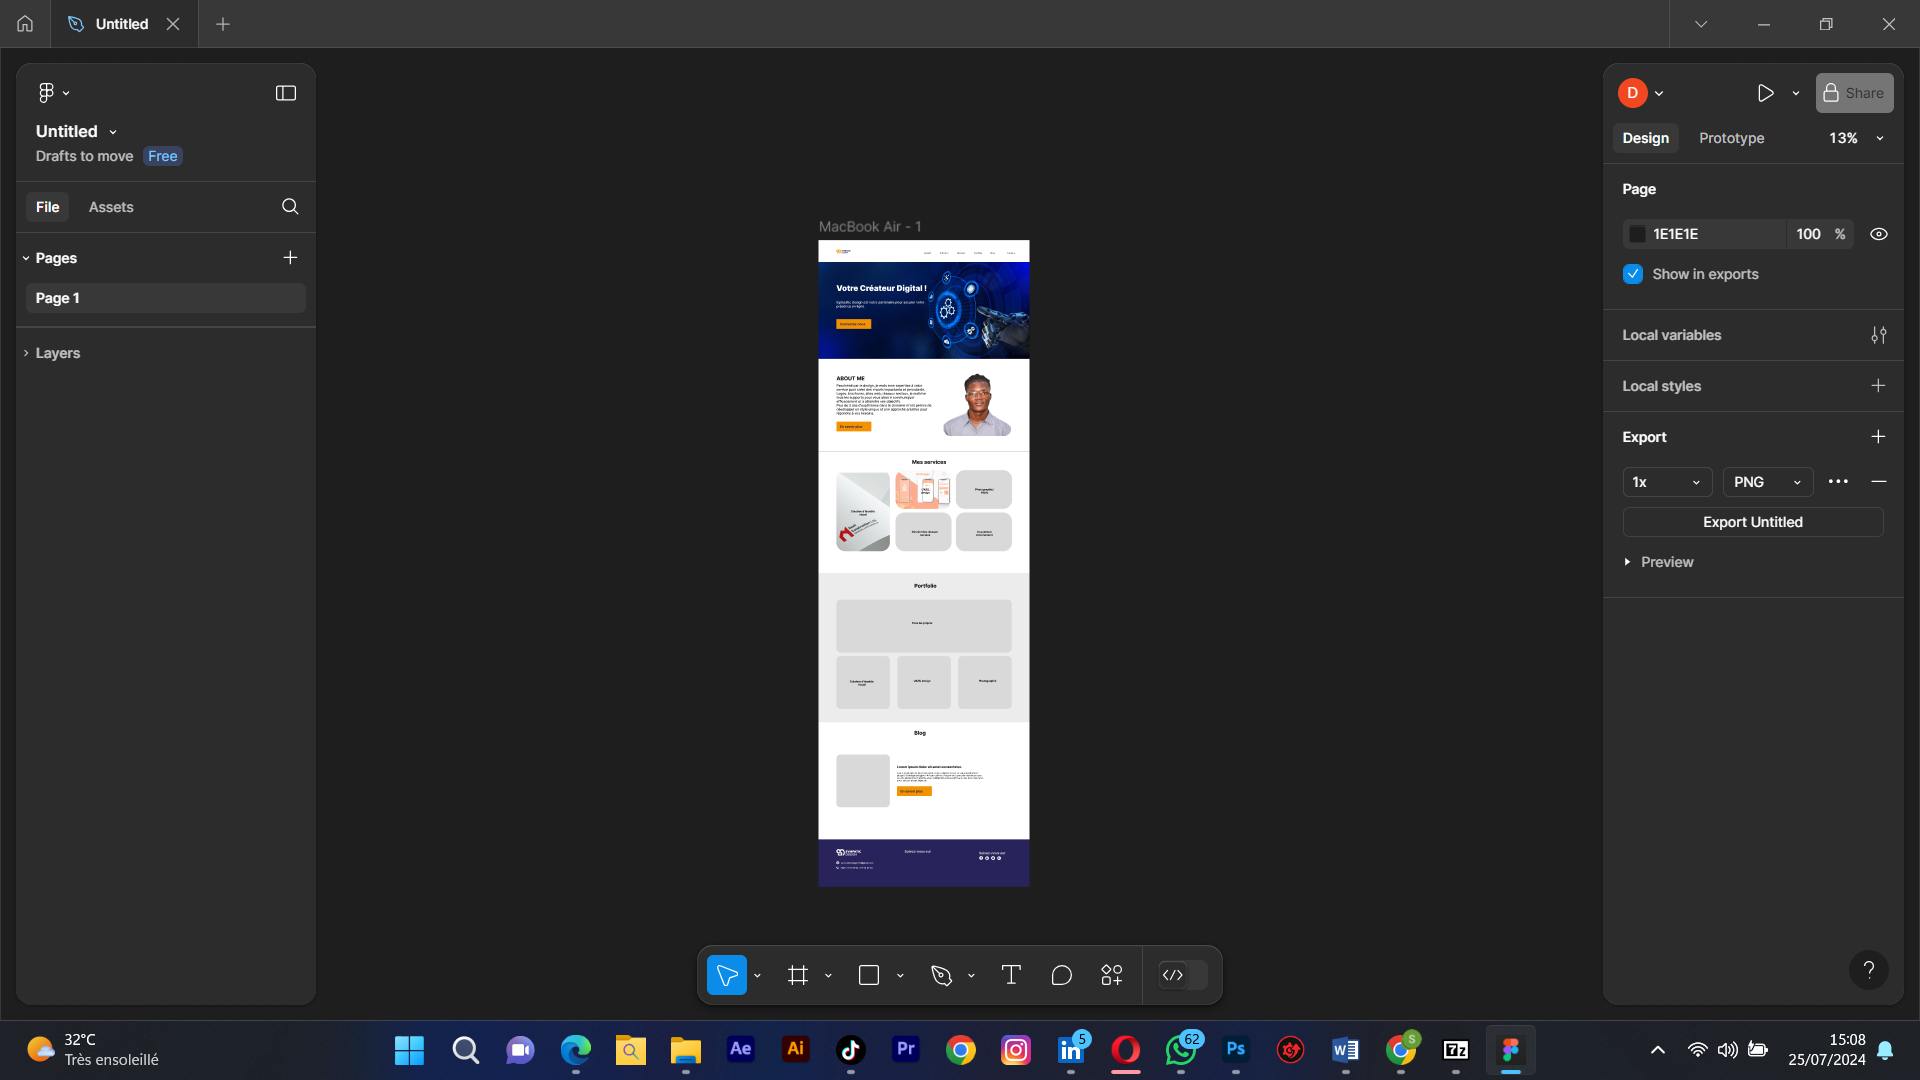Image resolution: width=1920 pixels, height=1080 pixels.
Task: Open Adobe Illustrator from taskbar
Action: (x=795, y=1049)
